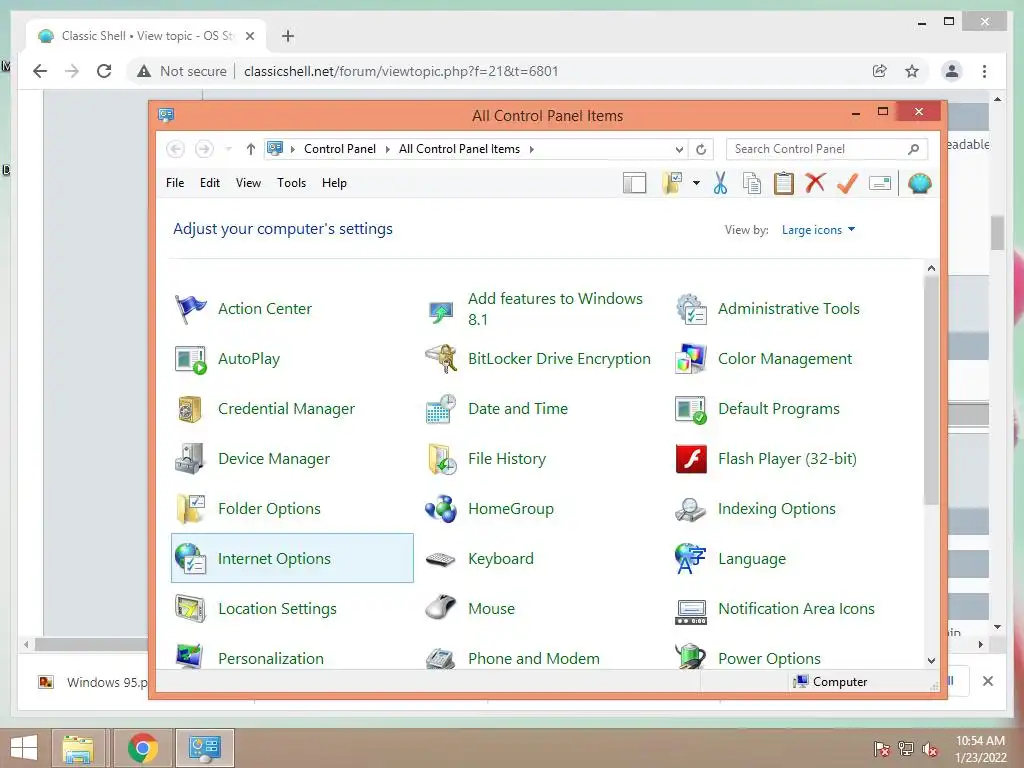Click the muted volume tray icon
Viewport: 1024px width, 768px height.
930,749
